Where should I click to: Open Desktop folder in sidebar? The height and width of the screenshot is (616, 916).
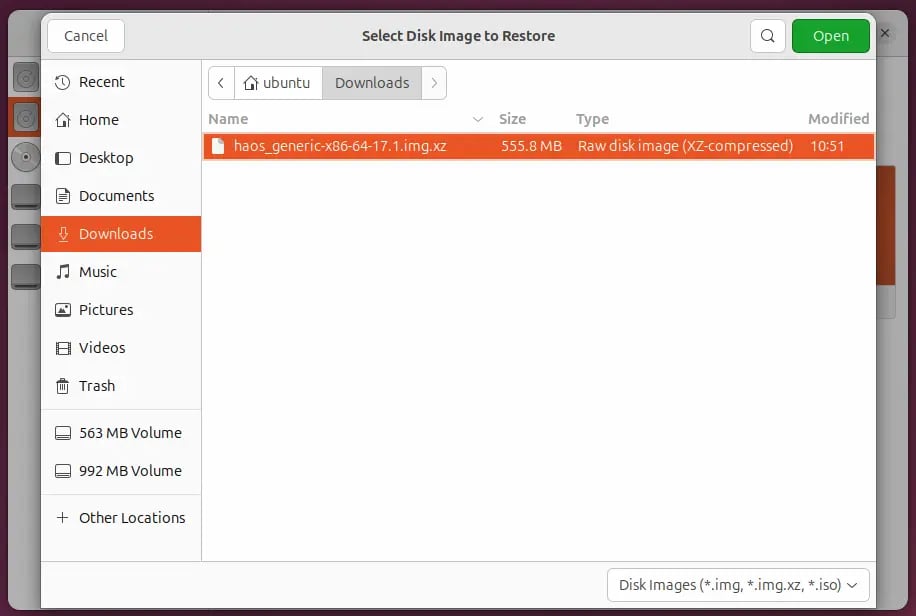click(105, 158)
